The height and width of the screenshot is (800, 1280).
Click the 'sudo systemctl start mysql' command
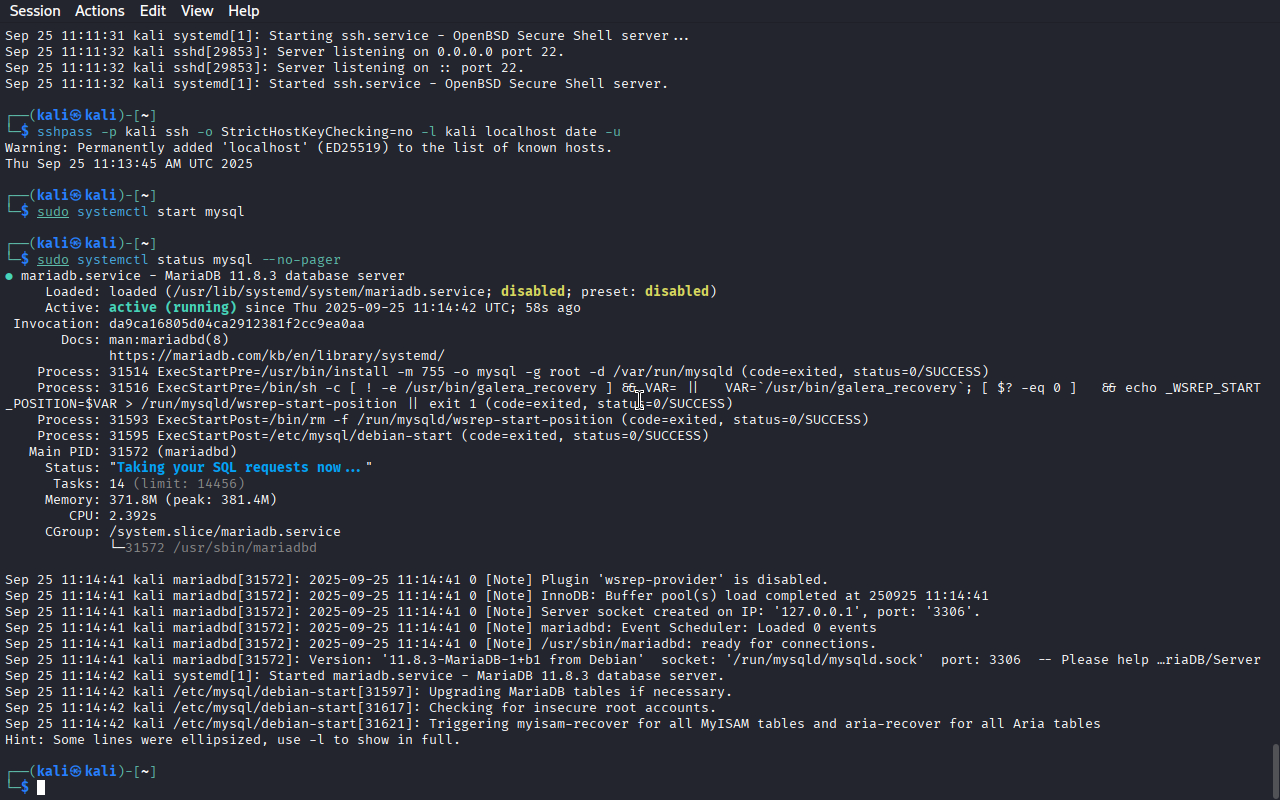pyautogui.click(x=140, y=212)
